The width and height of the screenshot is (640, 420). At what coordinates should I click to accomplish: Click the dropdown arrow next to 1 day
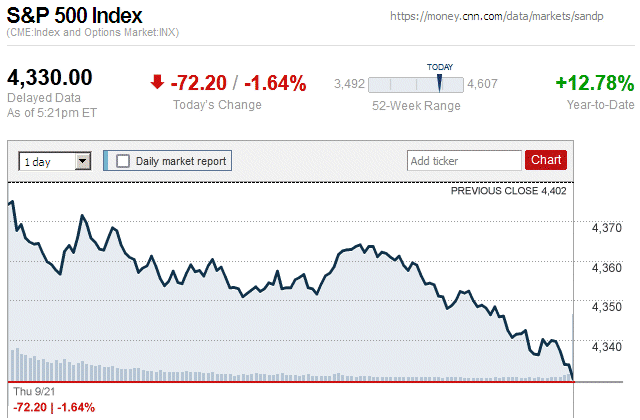click(83, 160)
